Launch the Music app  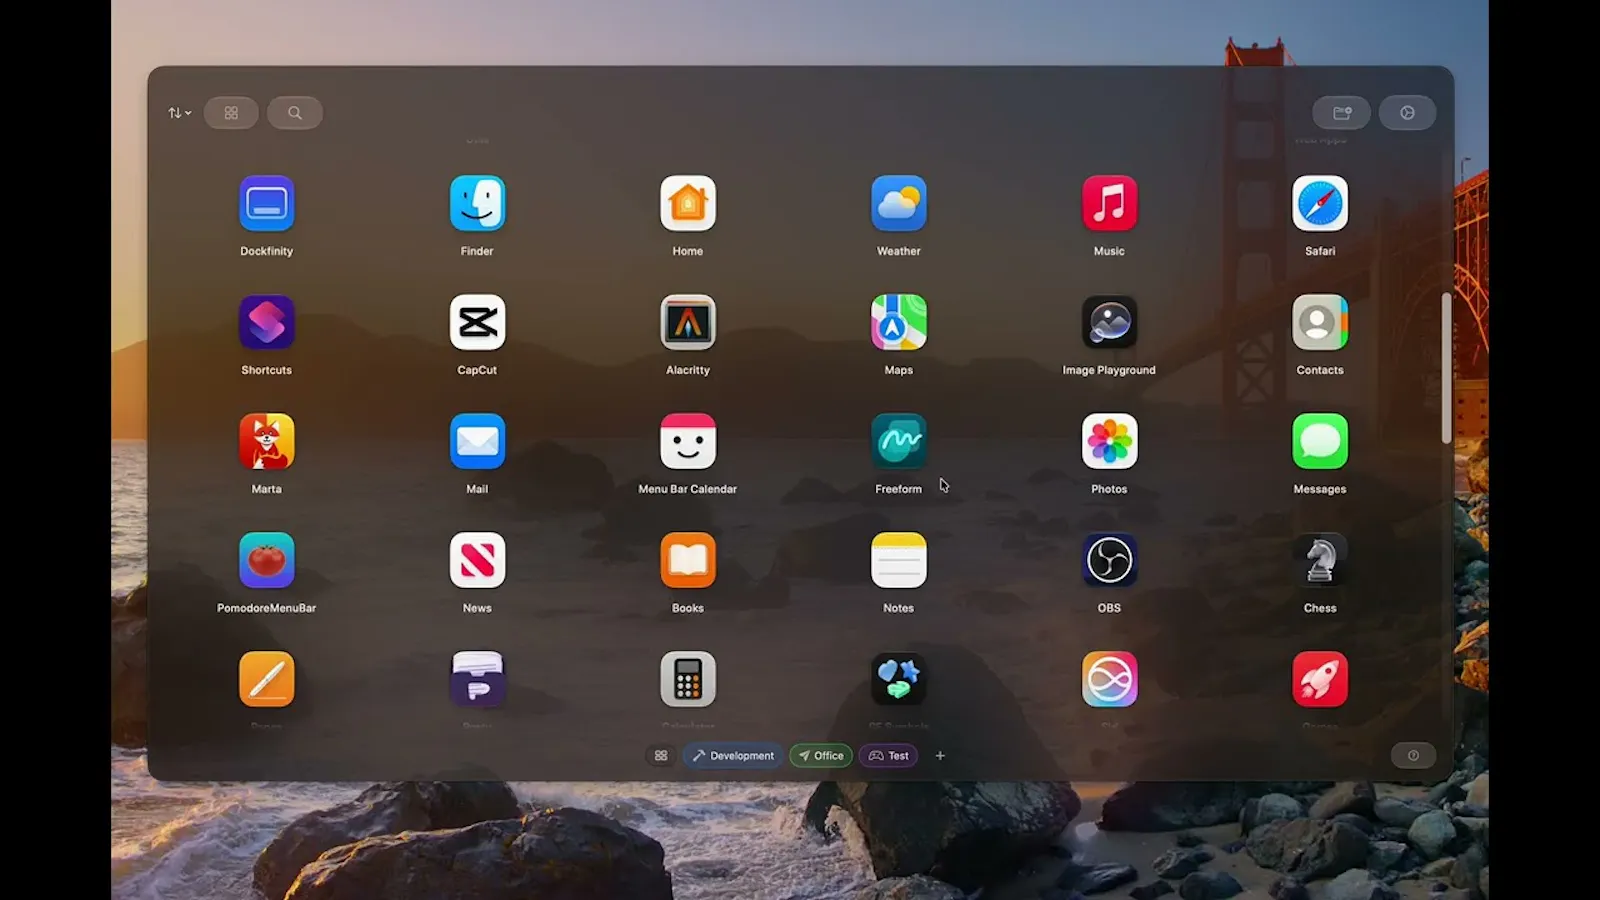point(1109,204)
